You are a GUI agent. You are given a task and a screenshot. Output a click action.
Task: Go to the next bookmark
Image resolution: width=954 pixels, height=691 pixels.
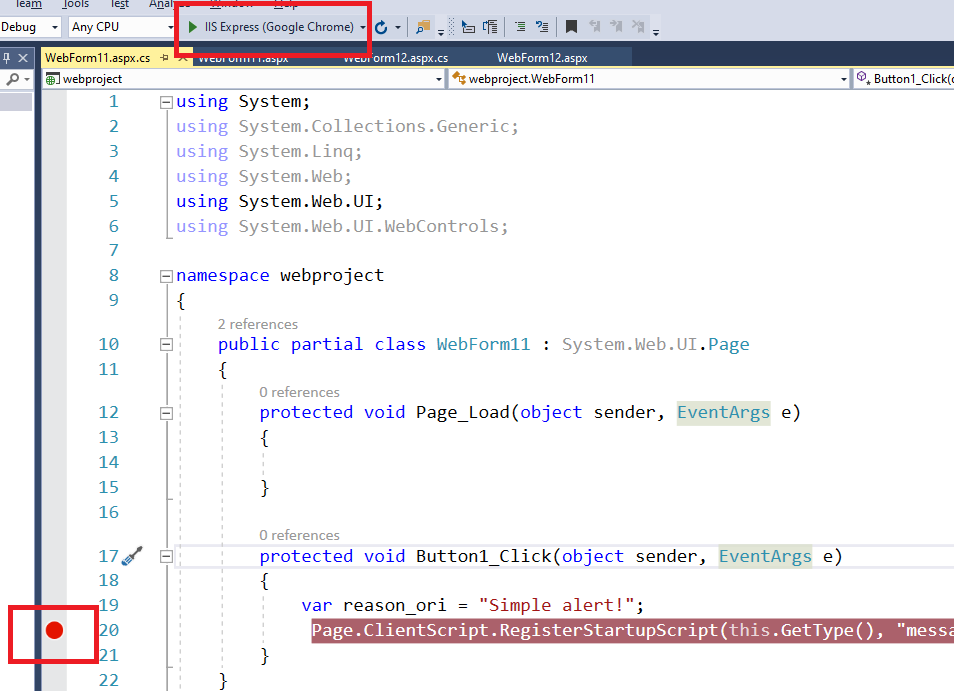point(616,26)
